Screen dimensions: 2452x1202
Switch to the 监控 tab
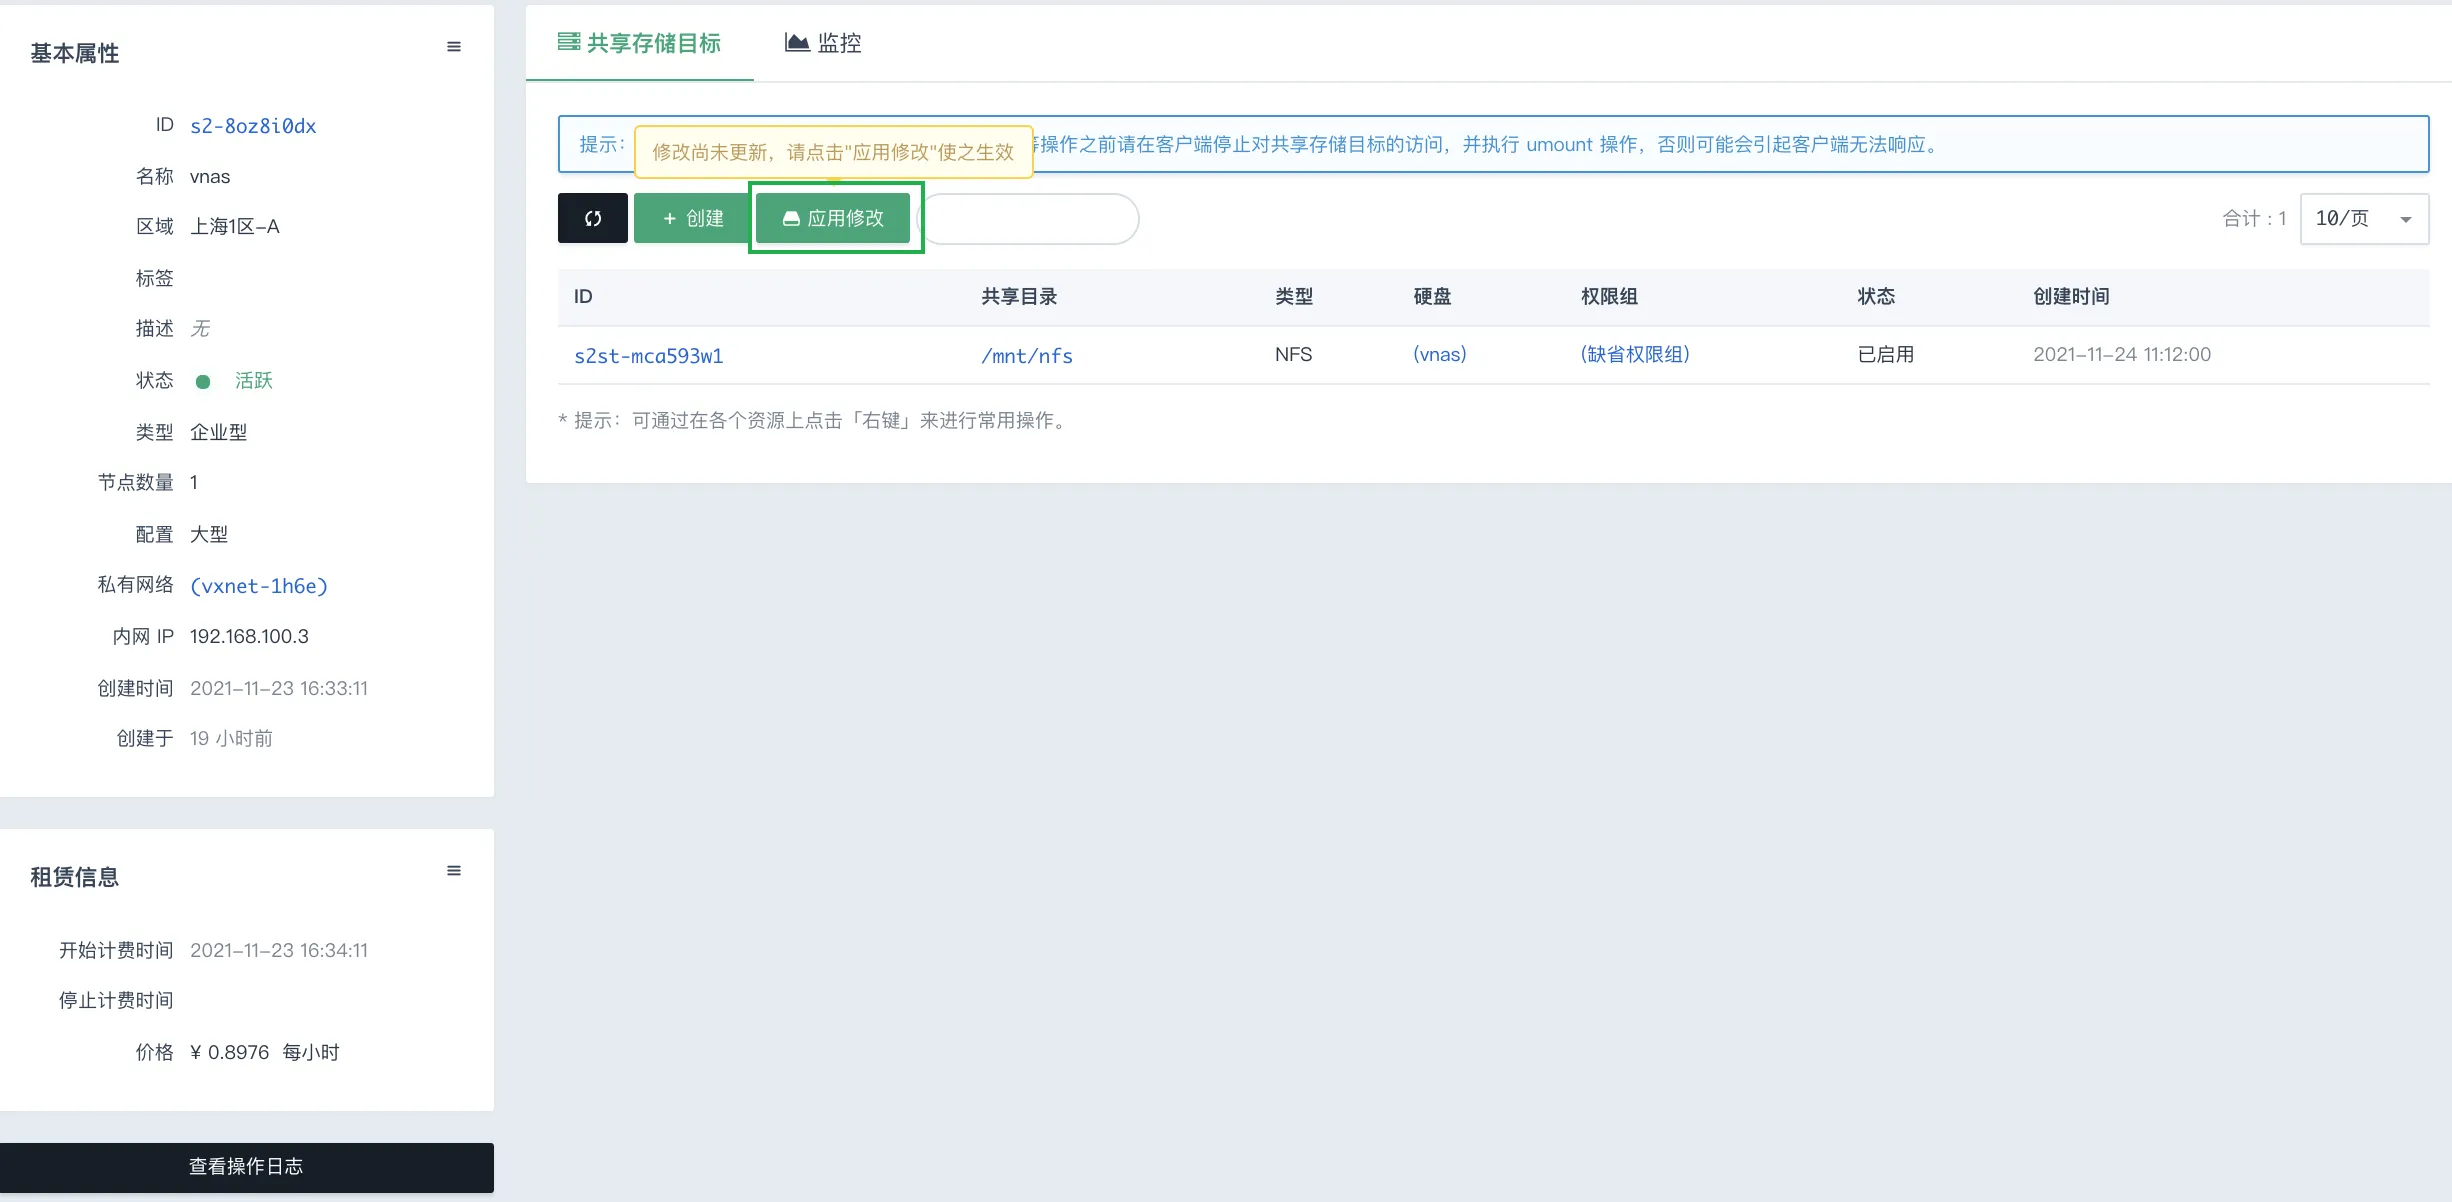(823, 43)
